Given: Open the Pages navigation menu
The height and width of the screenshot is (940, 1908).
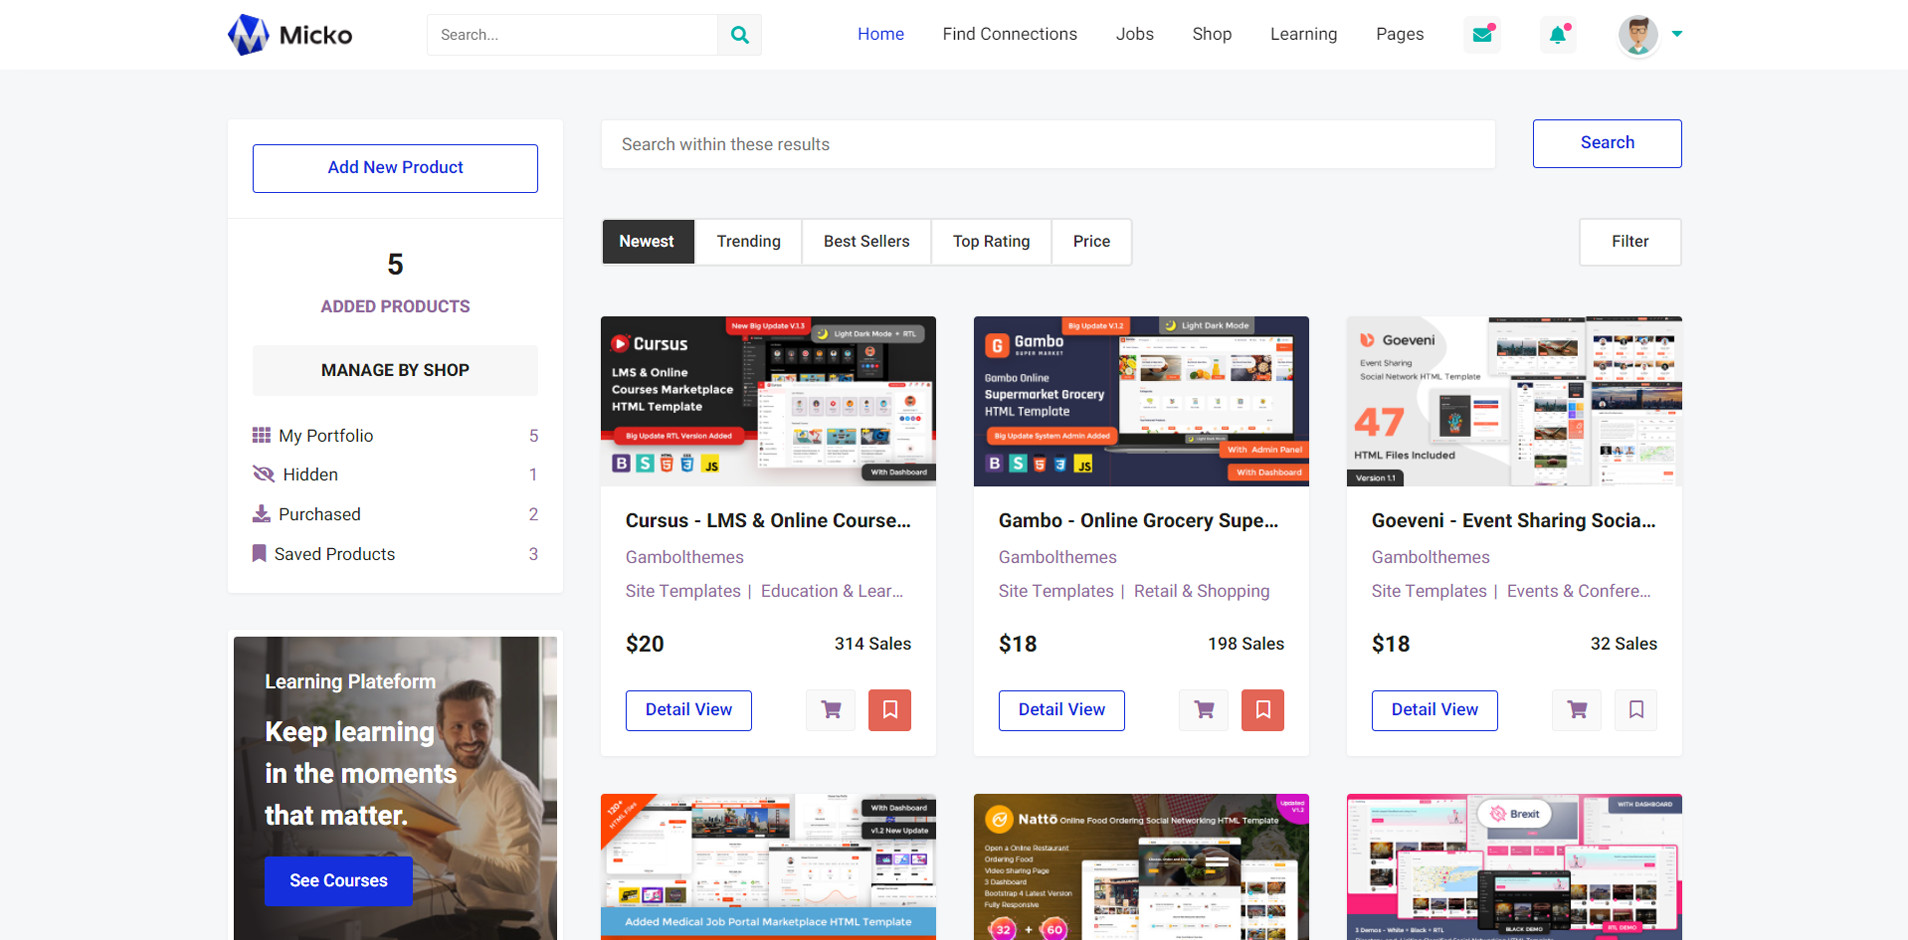Looking at the screenshot, I should (1399, 34).
